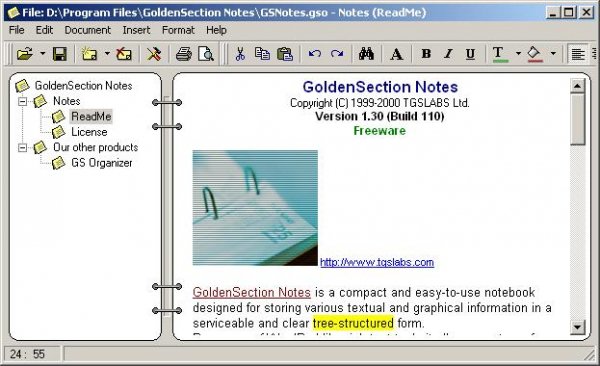
Task: Close the GoldenSection Notes window
Action: 587,13
